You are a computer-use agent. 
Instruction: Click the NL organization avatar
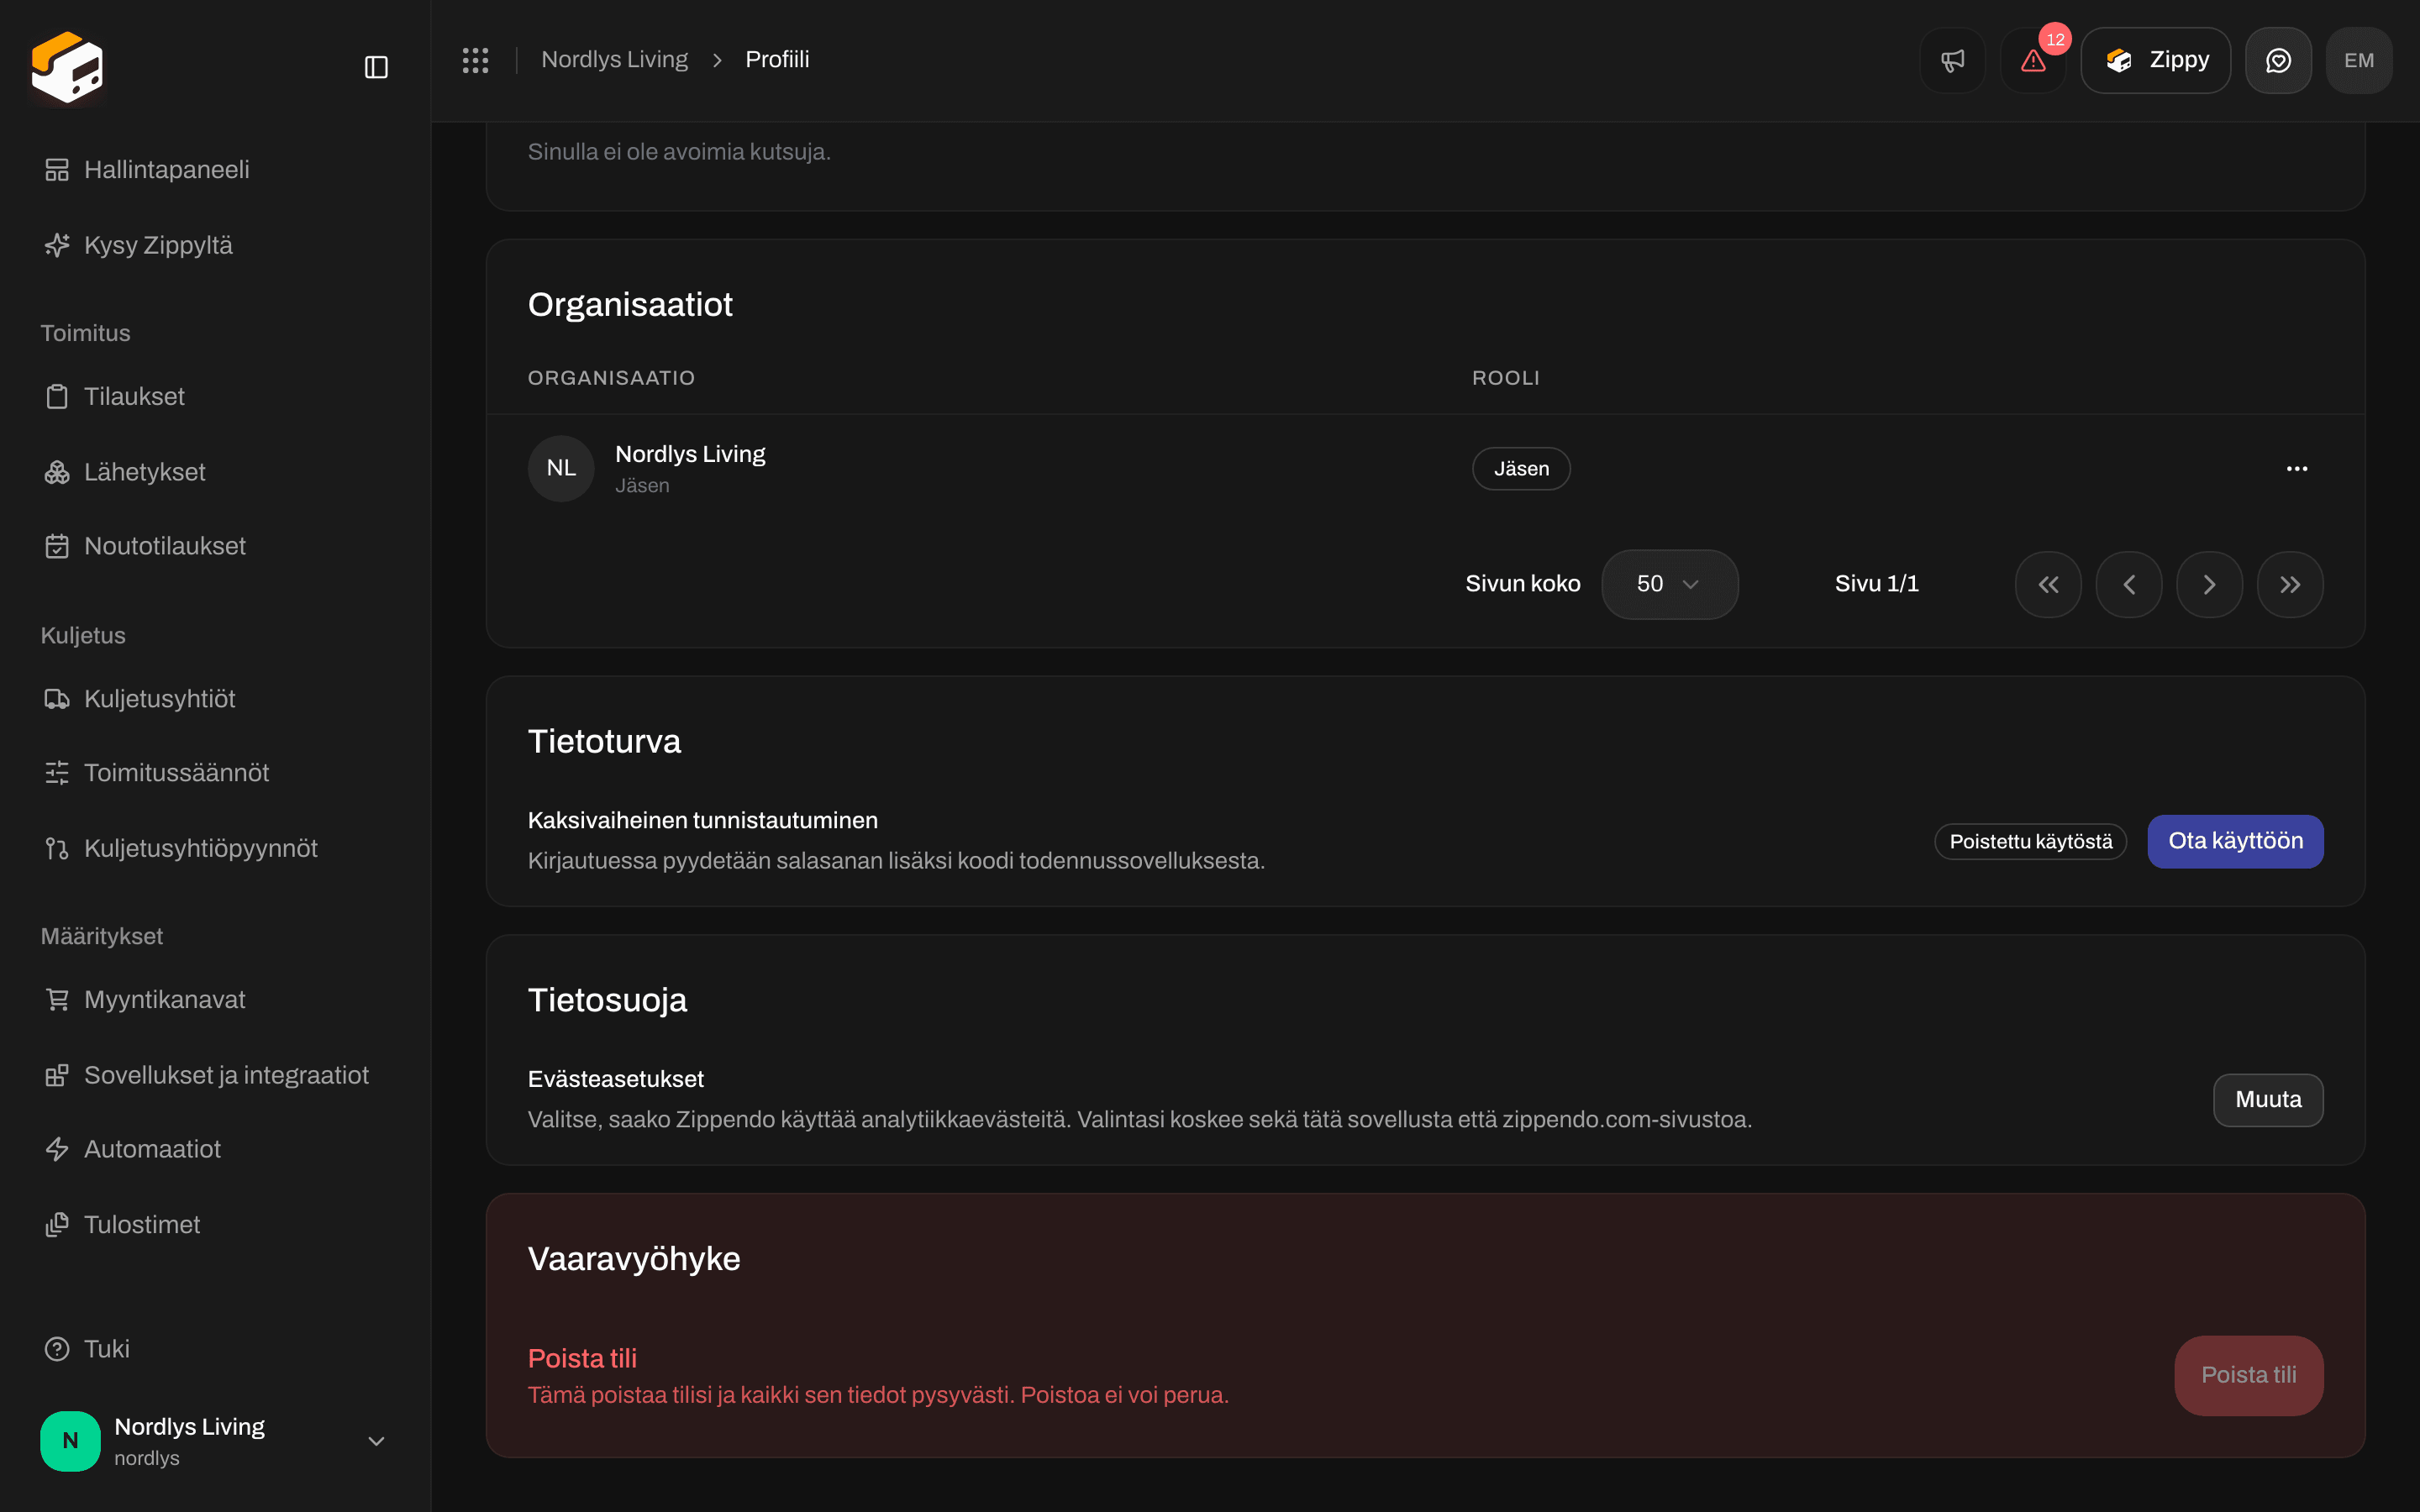[561, 469]
